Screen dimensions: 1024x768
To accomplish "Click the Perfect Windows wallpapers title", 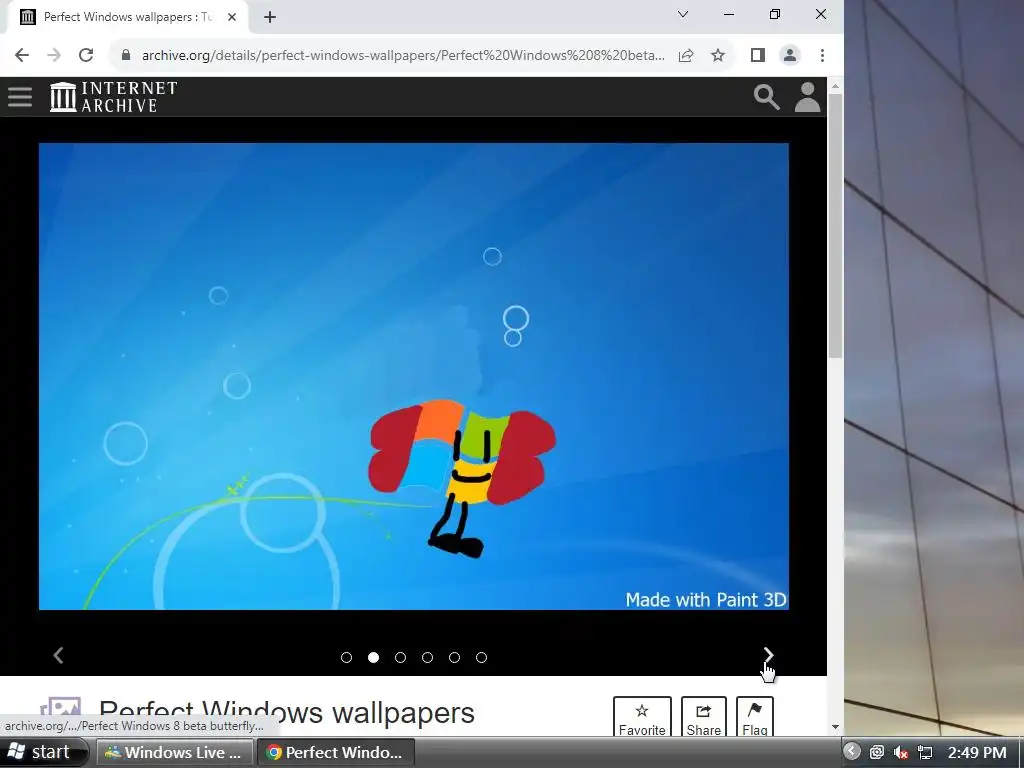I will coord(287,712).
